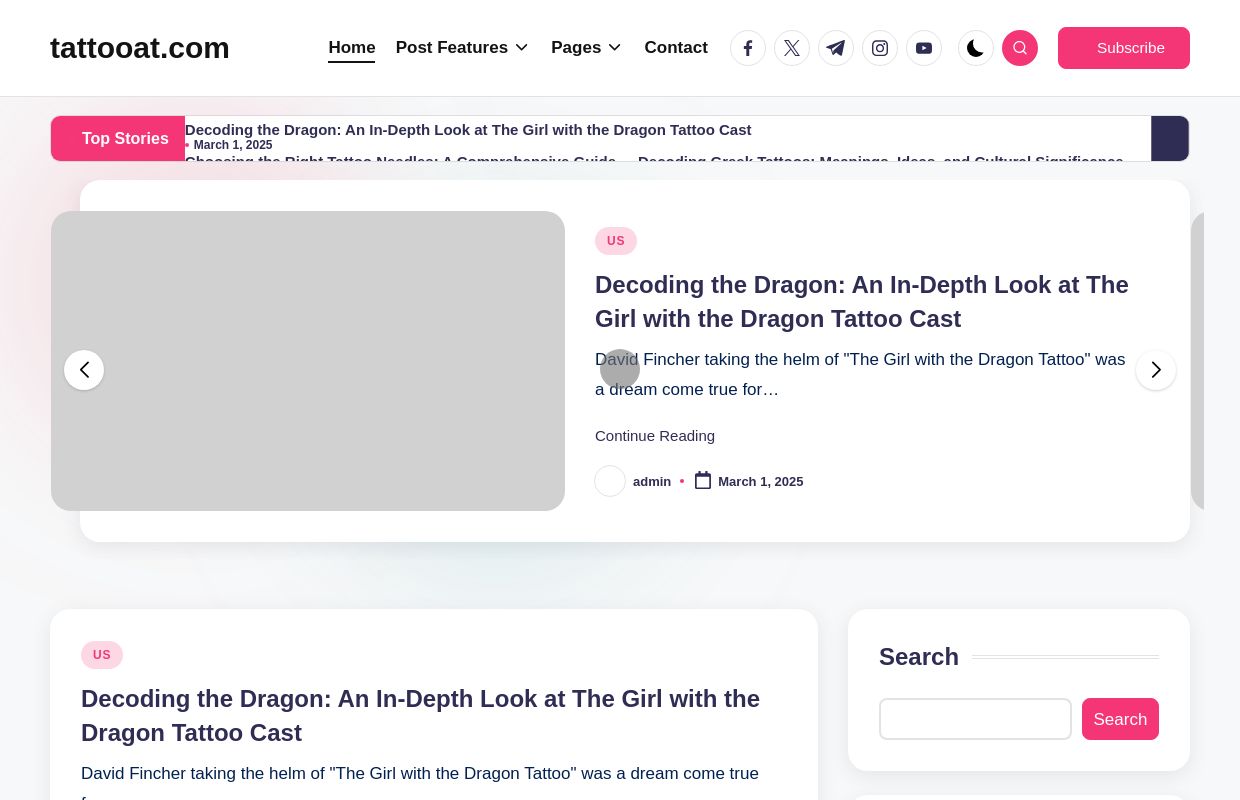Open the Telegram social icon
This screenshot has width=1240, height=800.
(x=836, y=48)
